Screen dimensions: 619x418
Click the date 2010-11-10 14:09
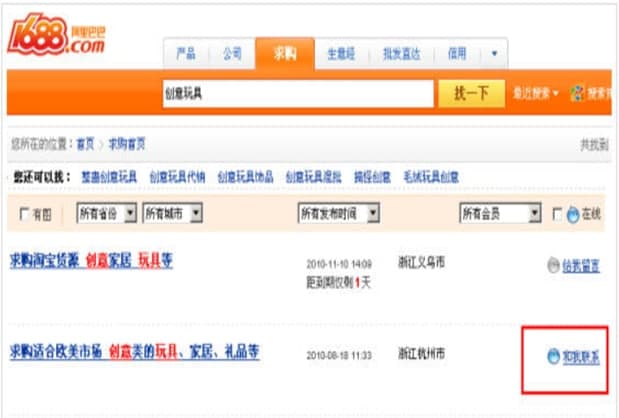pos(339,264)
